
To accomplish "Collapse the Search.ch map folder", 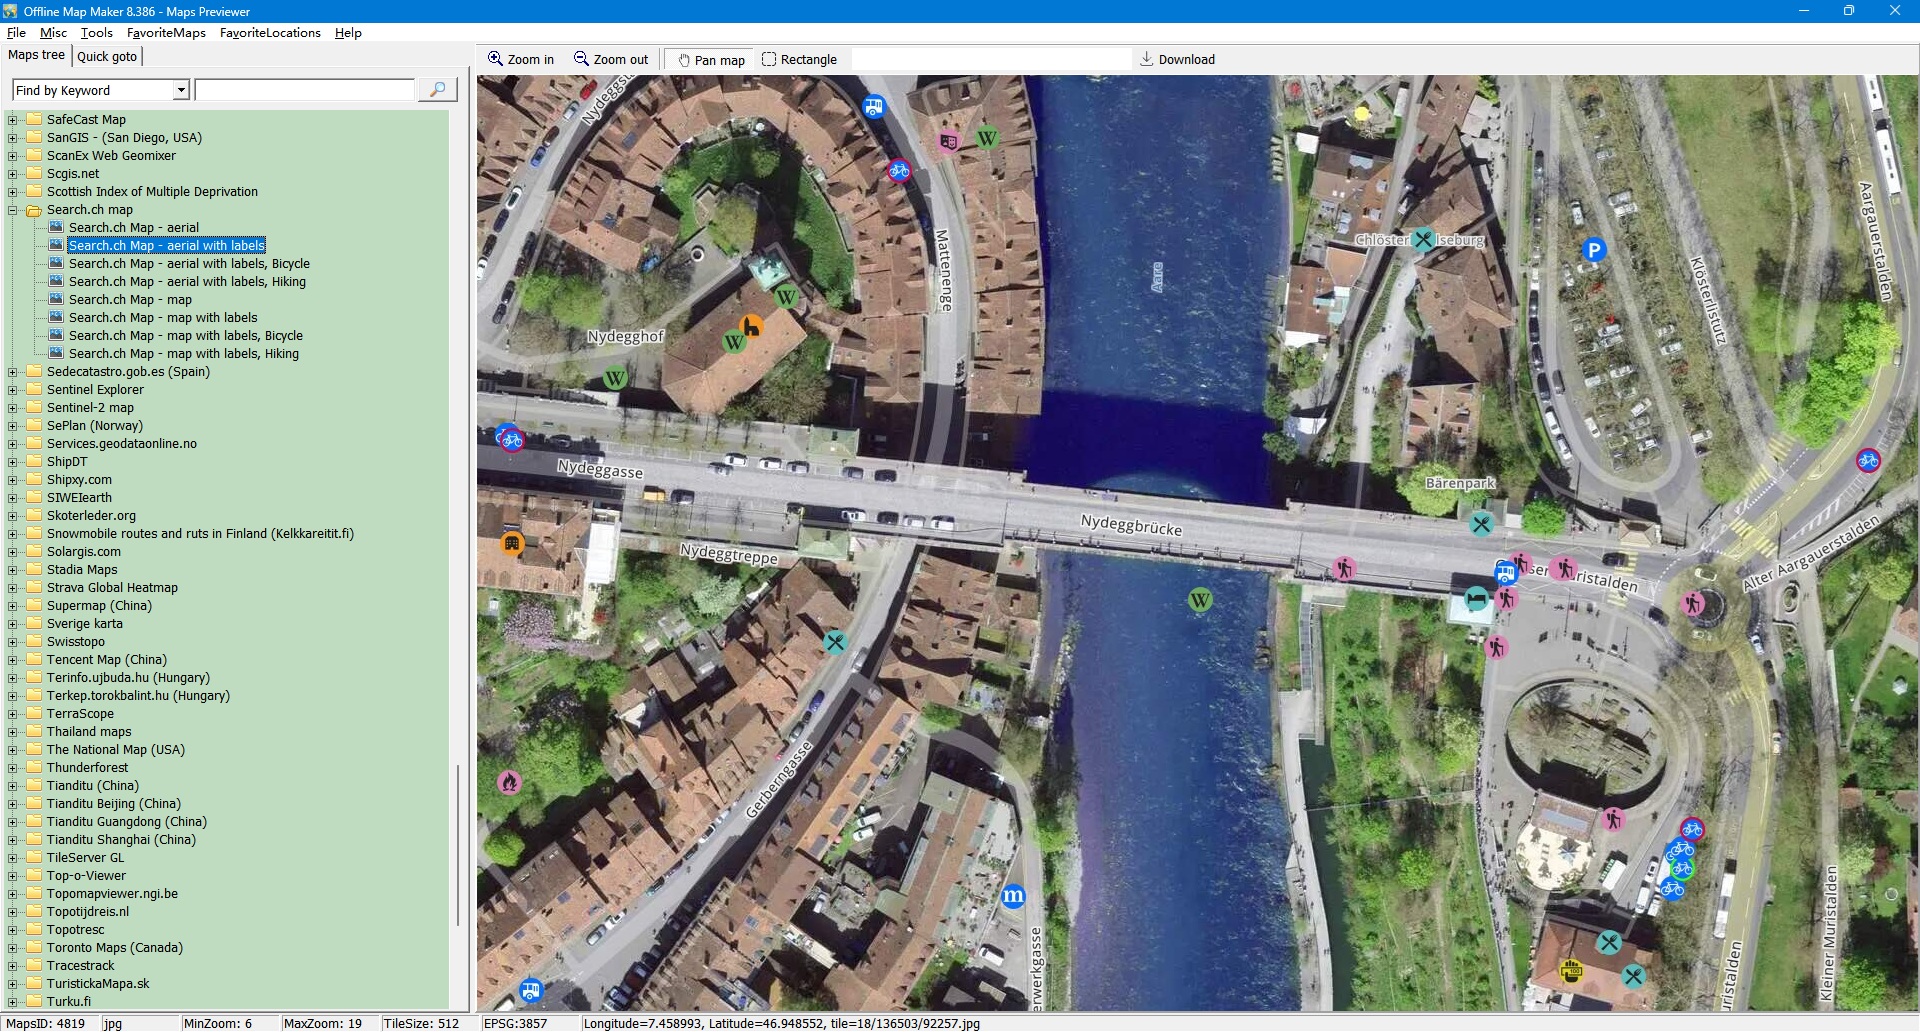I will click(x=13, y=210).
